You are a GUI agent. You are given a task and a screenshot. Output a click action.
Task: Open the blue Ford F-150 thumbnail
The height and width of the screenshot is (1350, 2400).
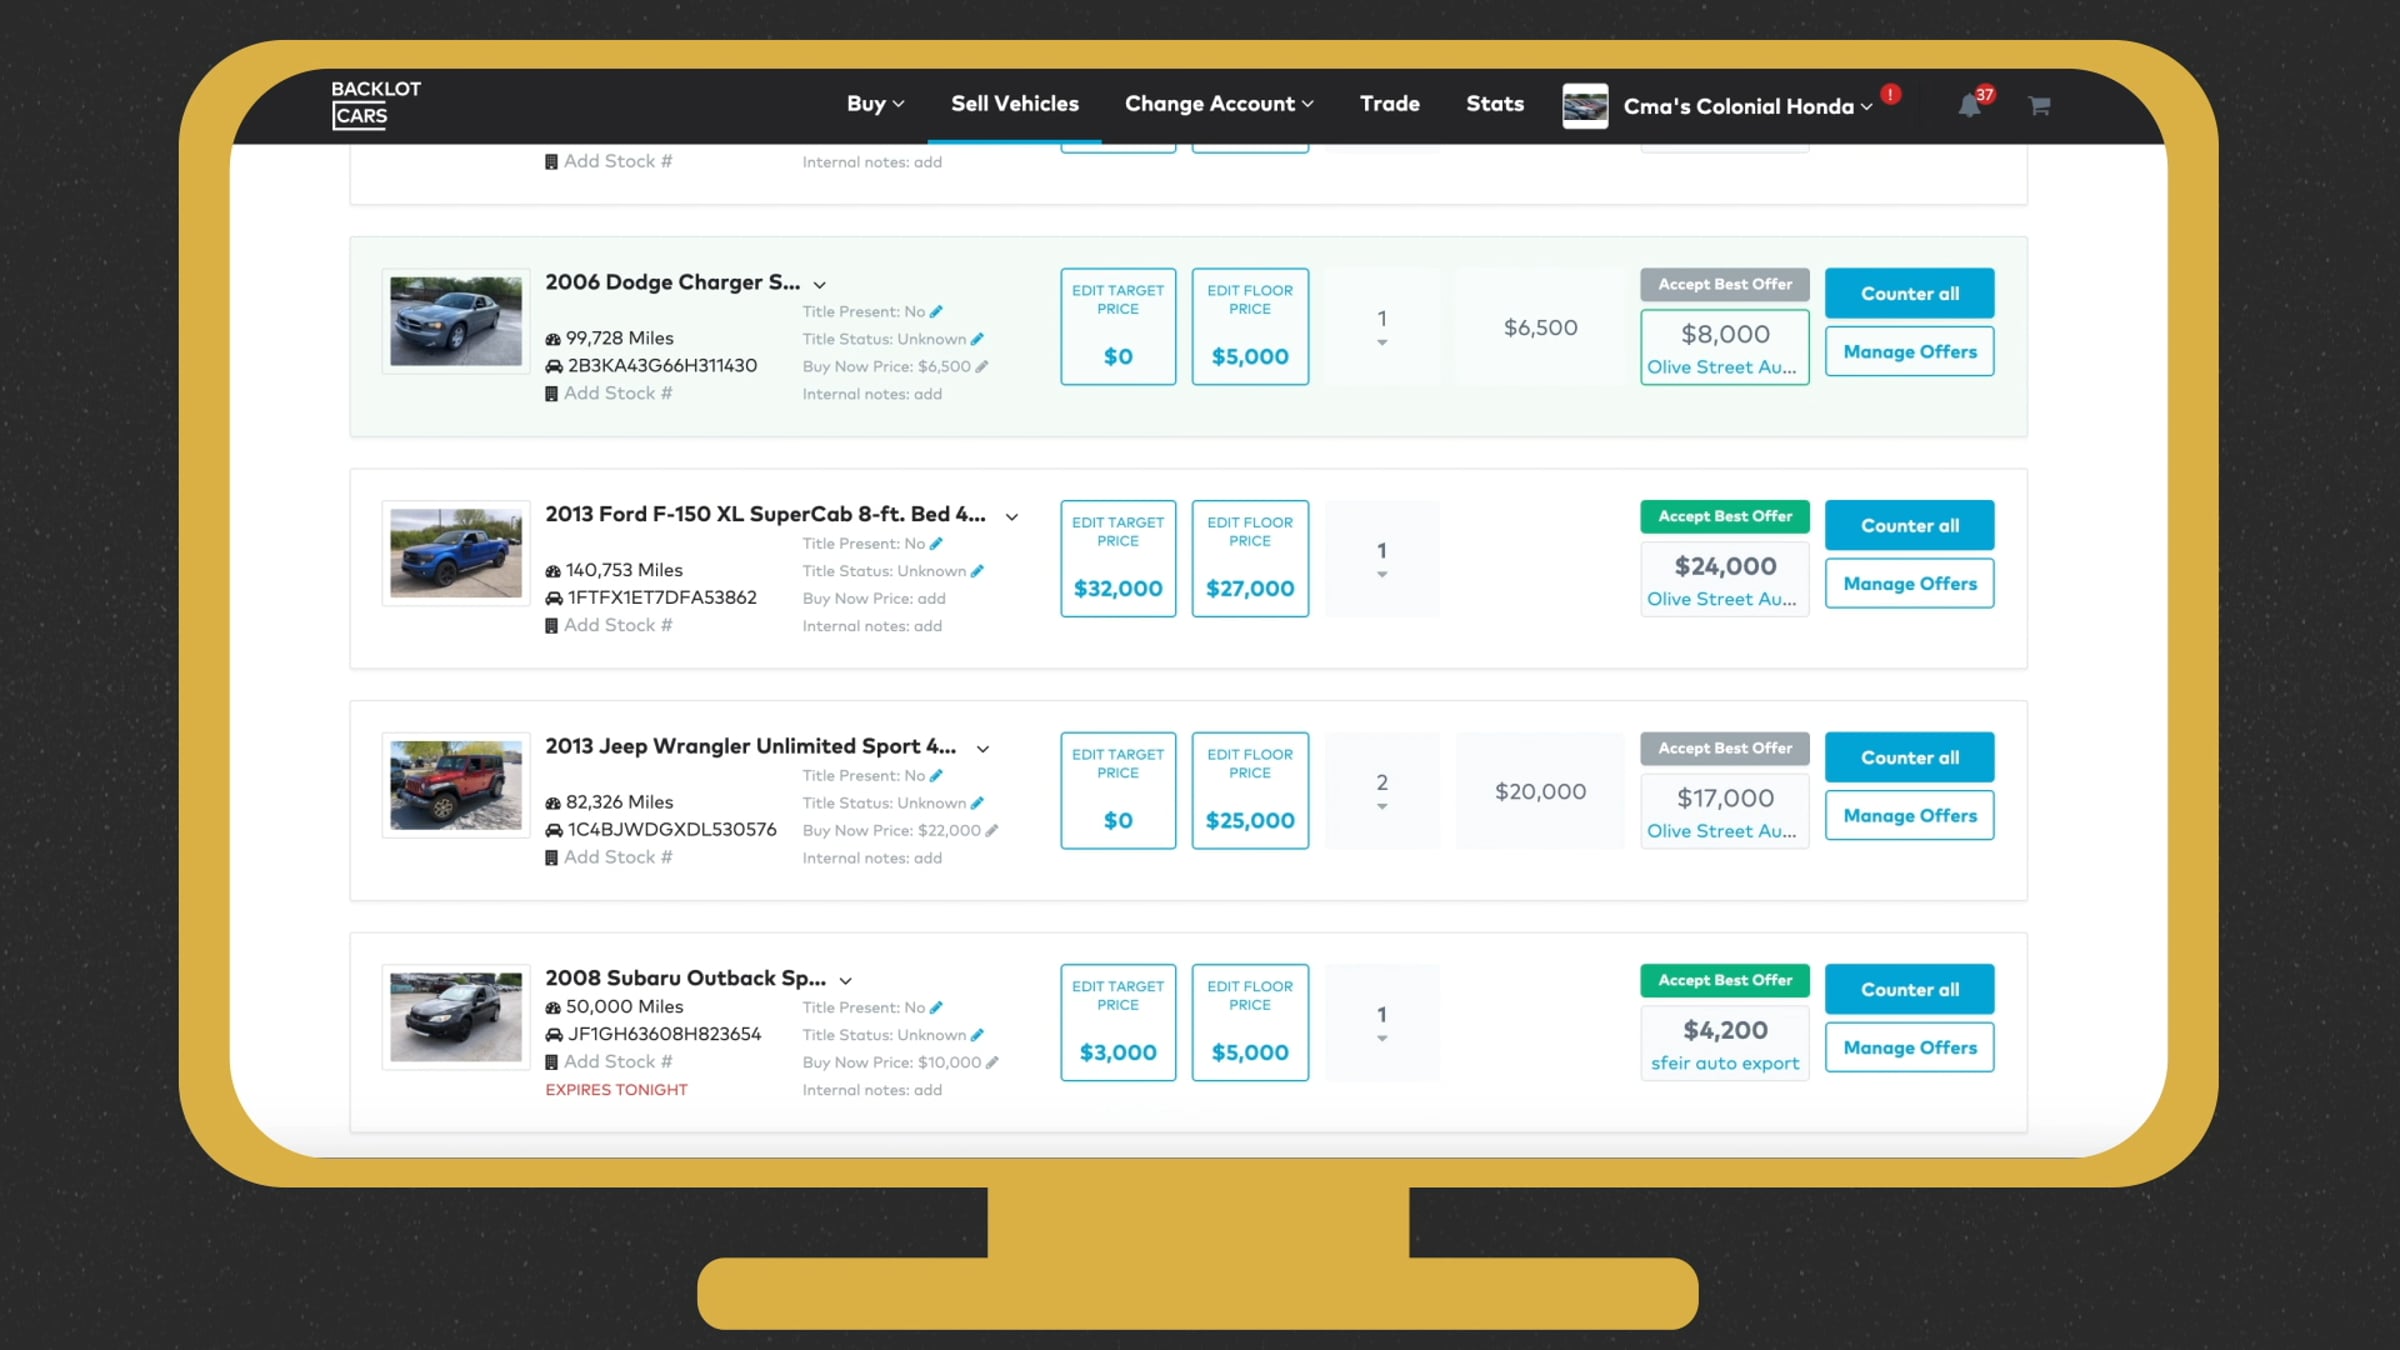click(456, 553)
